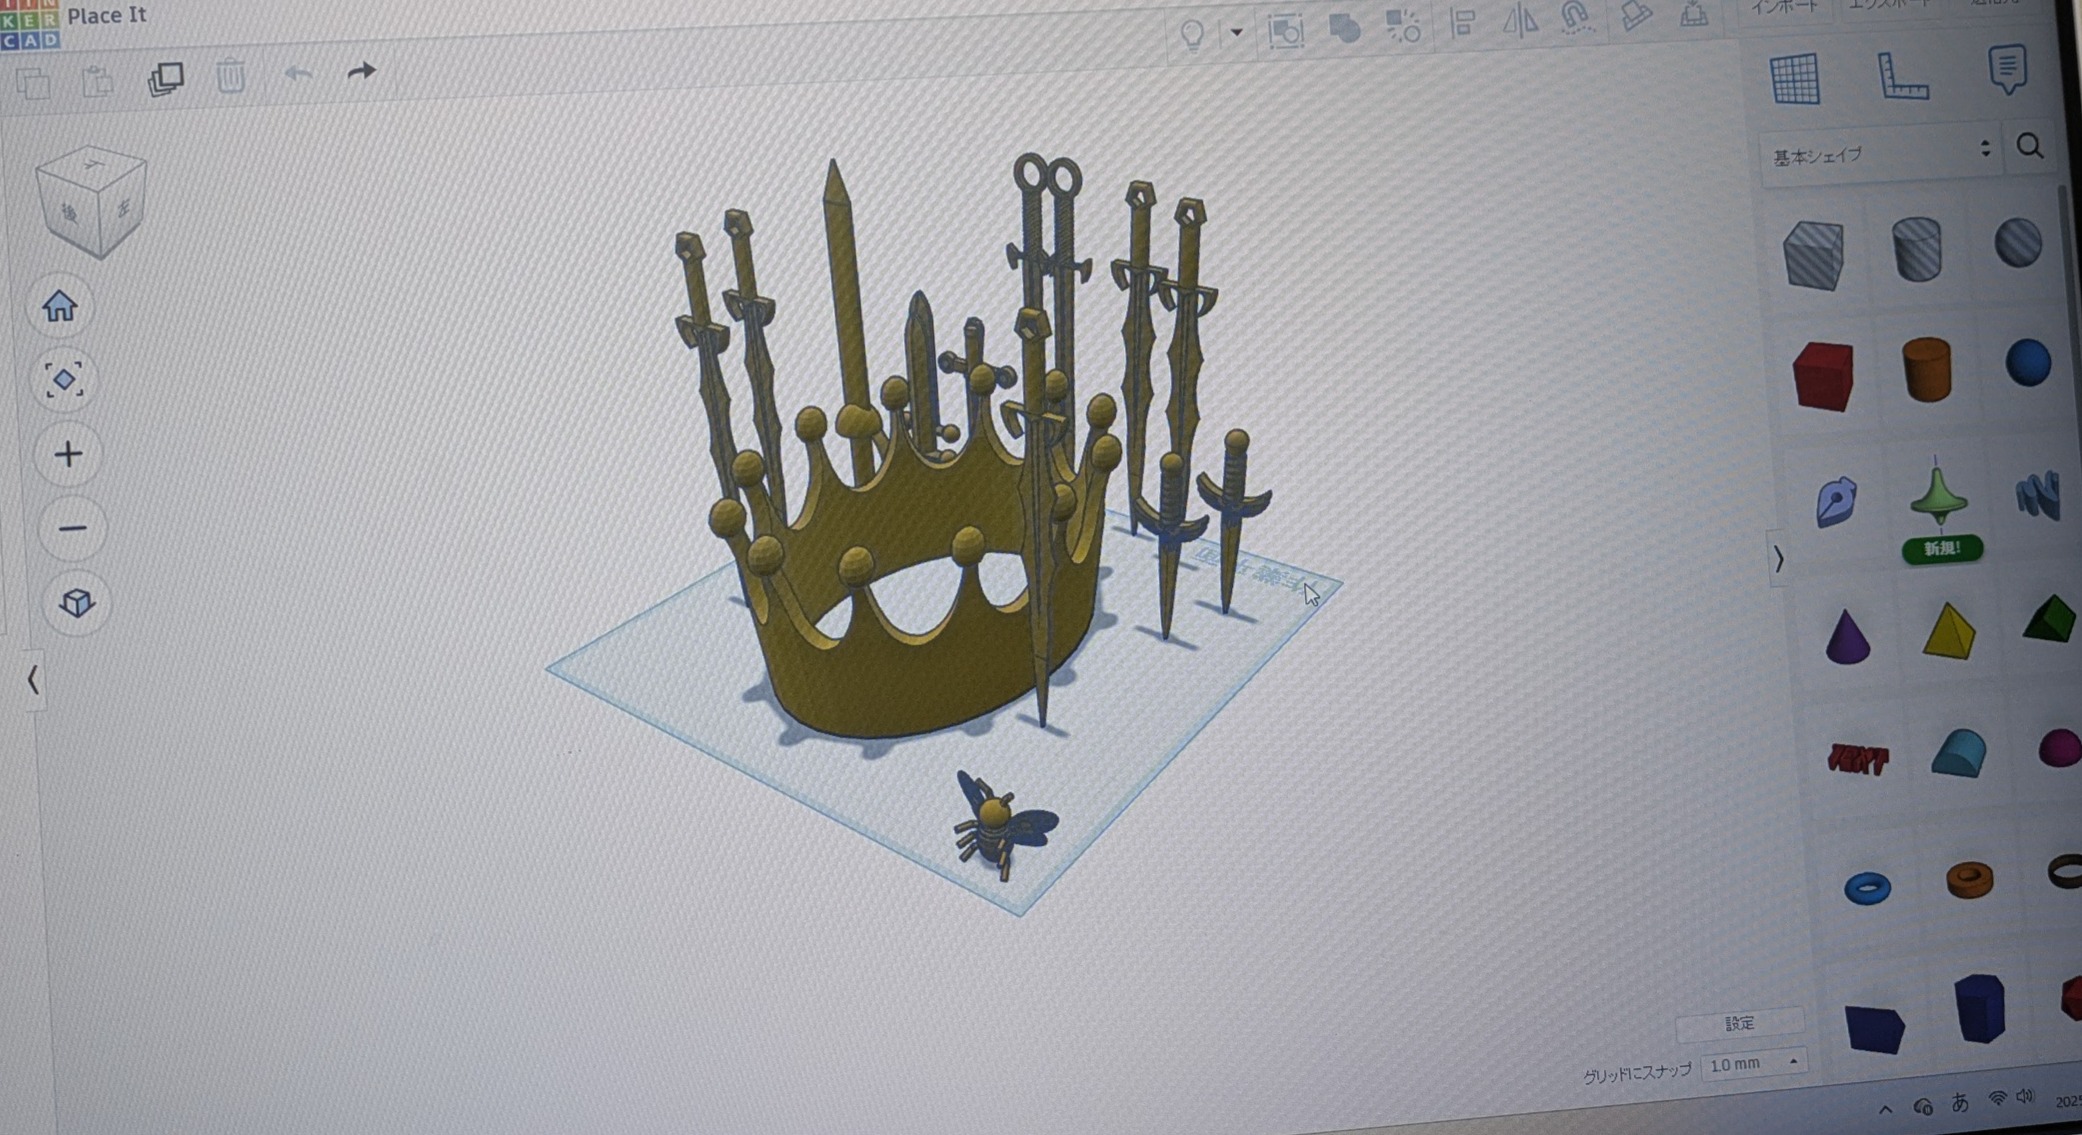Viewport: 2082px width, 1135px height.
Task: Select the red Box shape
Action: coord(1822,377)
